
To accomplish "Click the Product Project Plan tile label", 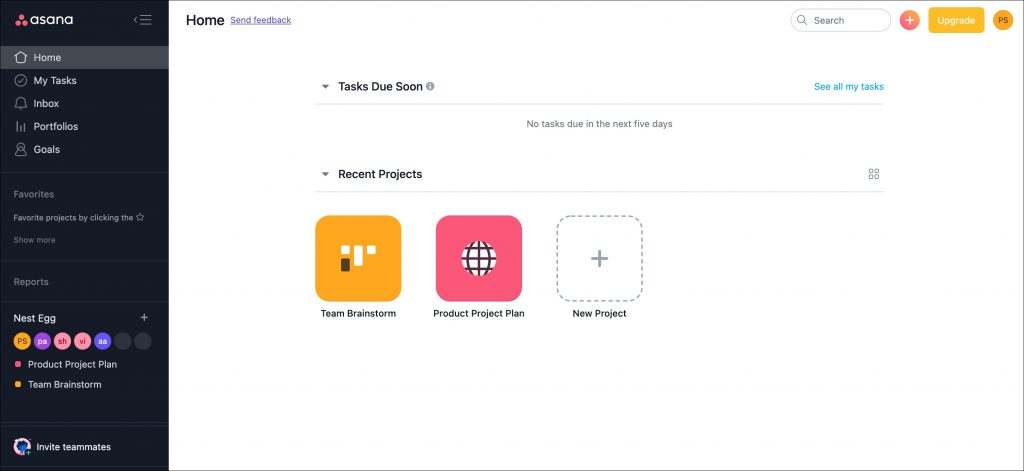I will (x=479, y=314).
